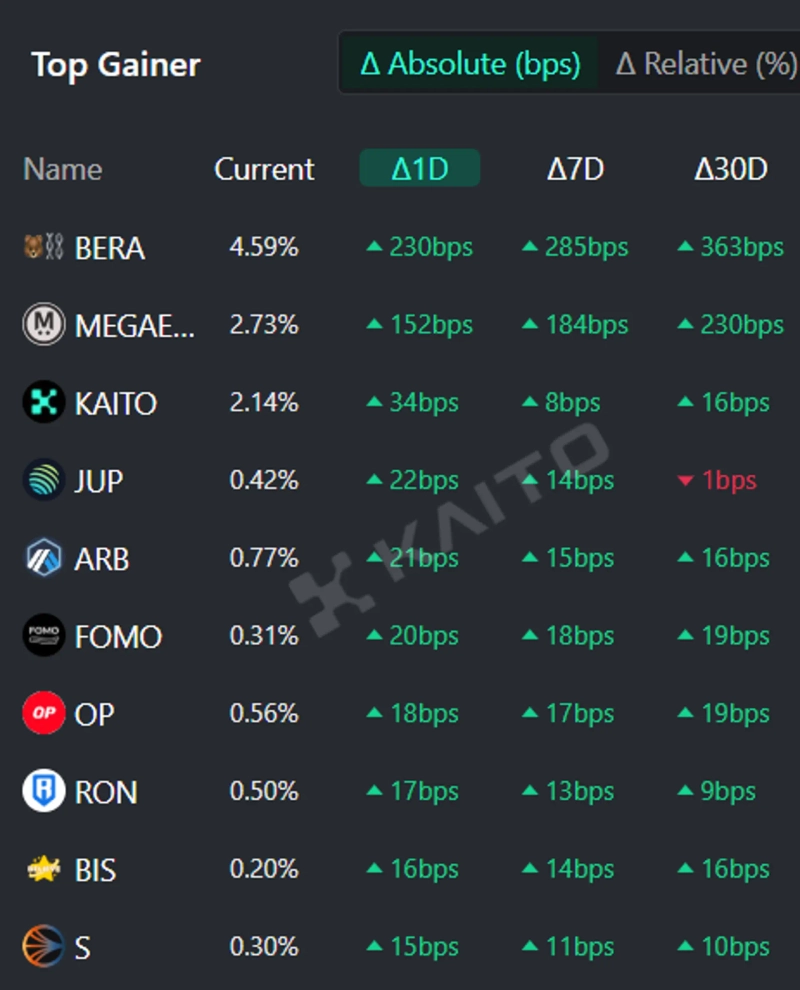This screenshot has height=990, width=800.
Task: Click the ARB Arbitrum icon
Action: coord(43,558)
